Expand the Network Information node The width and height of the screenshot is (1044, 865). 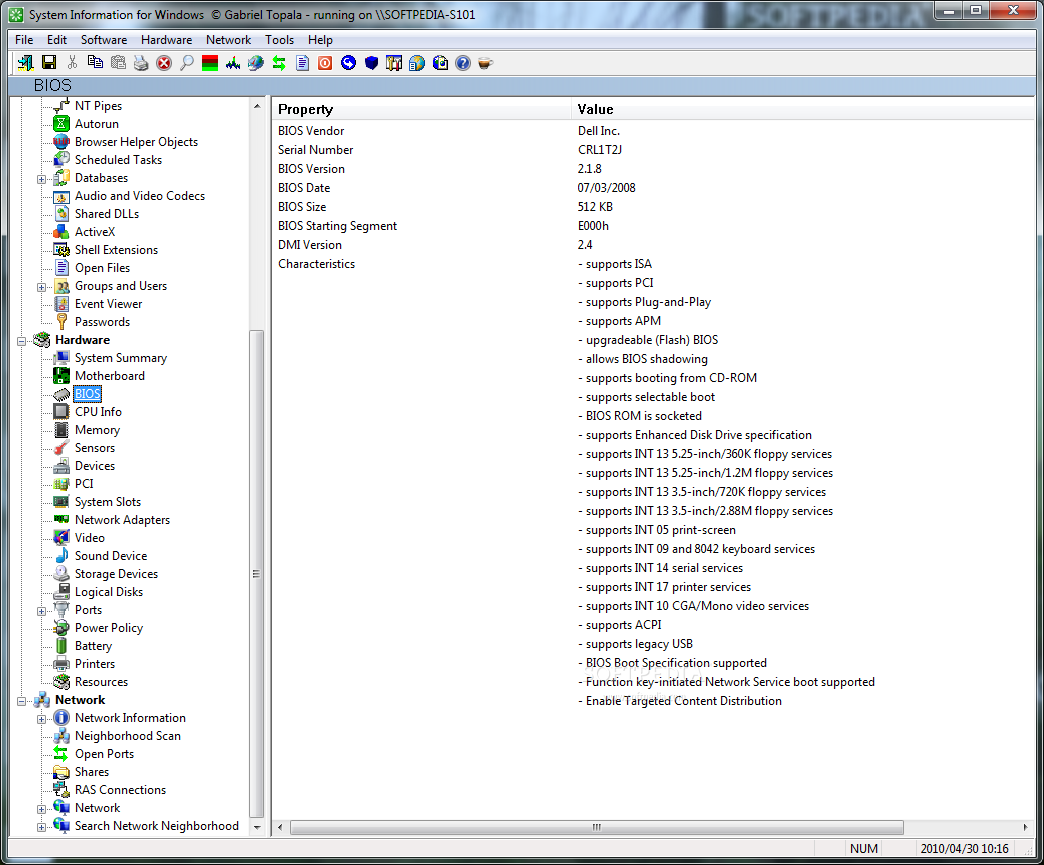click(x=41, y=719)
